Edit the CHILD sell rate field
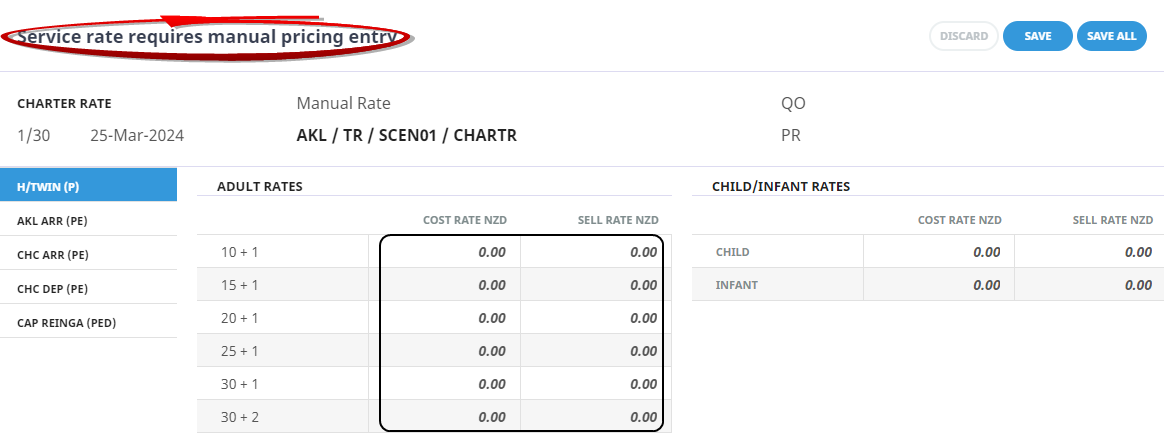This screenshot has width=1164, height=439. tap(1089, 252)
